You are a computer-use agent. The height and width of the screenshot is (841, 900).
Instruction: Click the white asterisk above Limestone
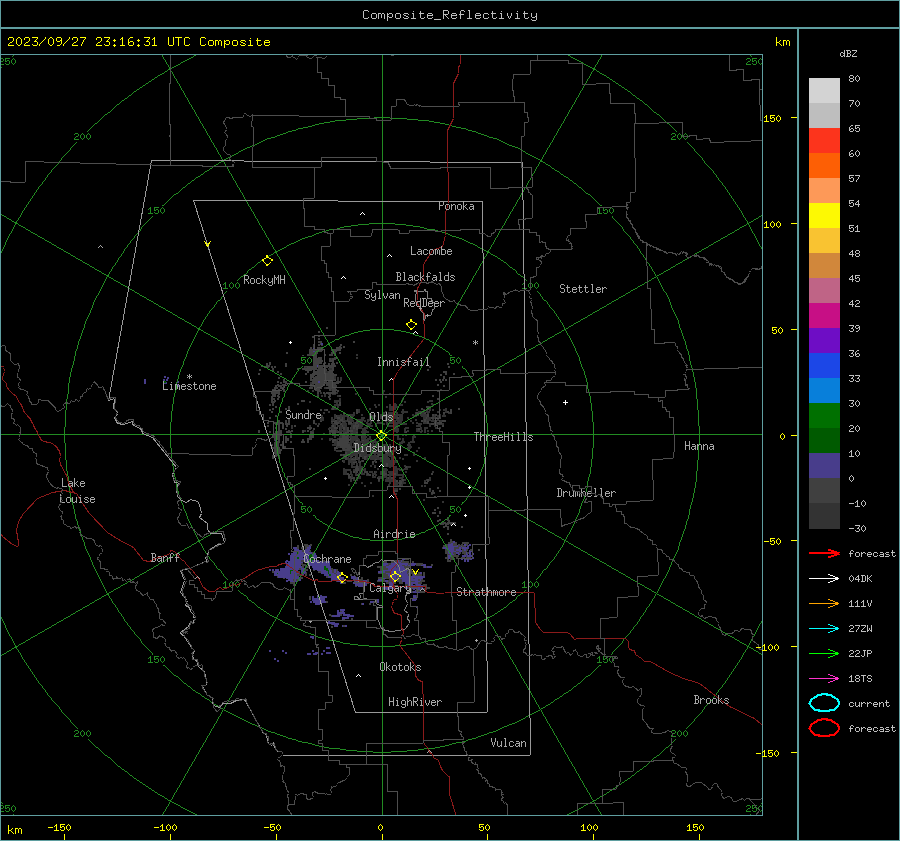click(189, 377)
